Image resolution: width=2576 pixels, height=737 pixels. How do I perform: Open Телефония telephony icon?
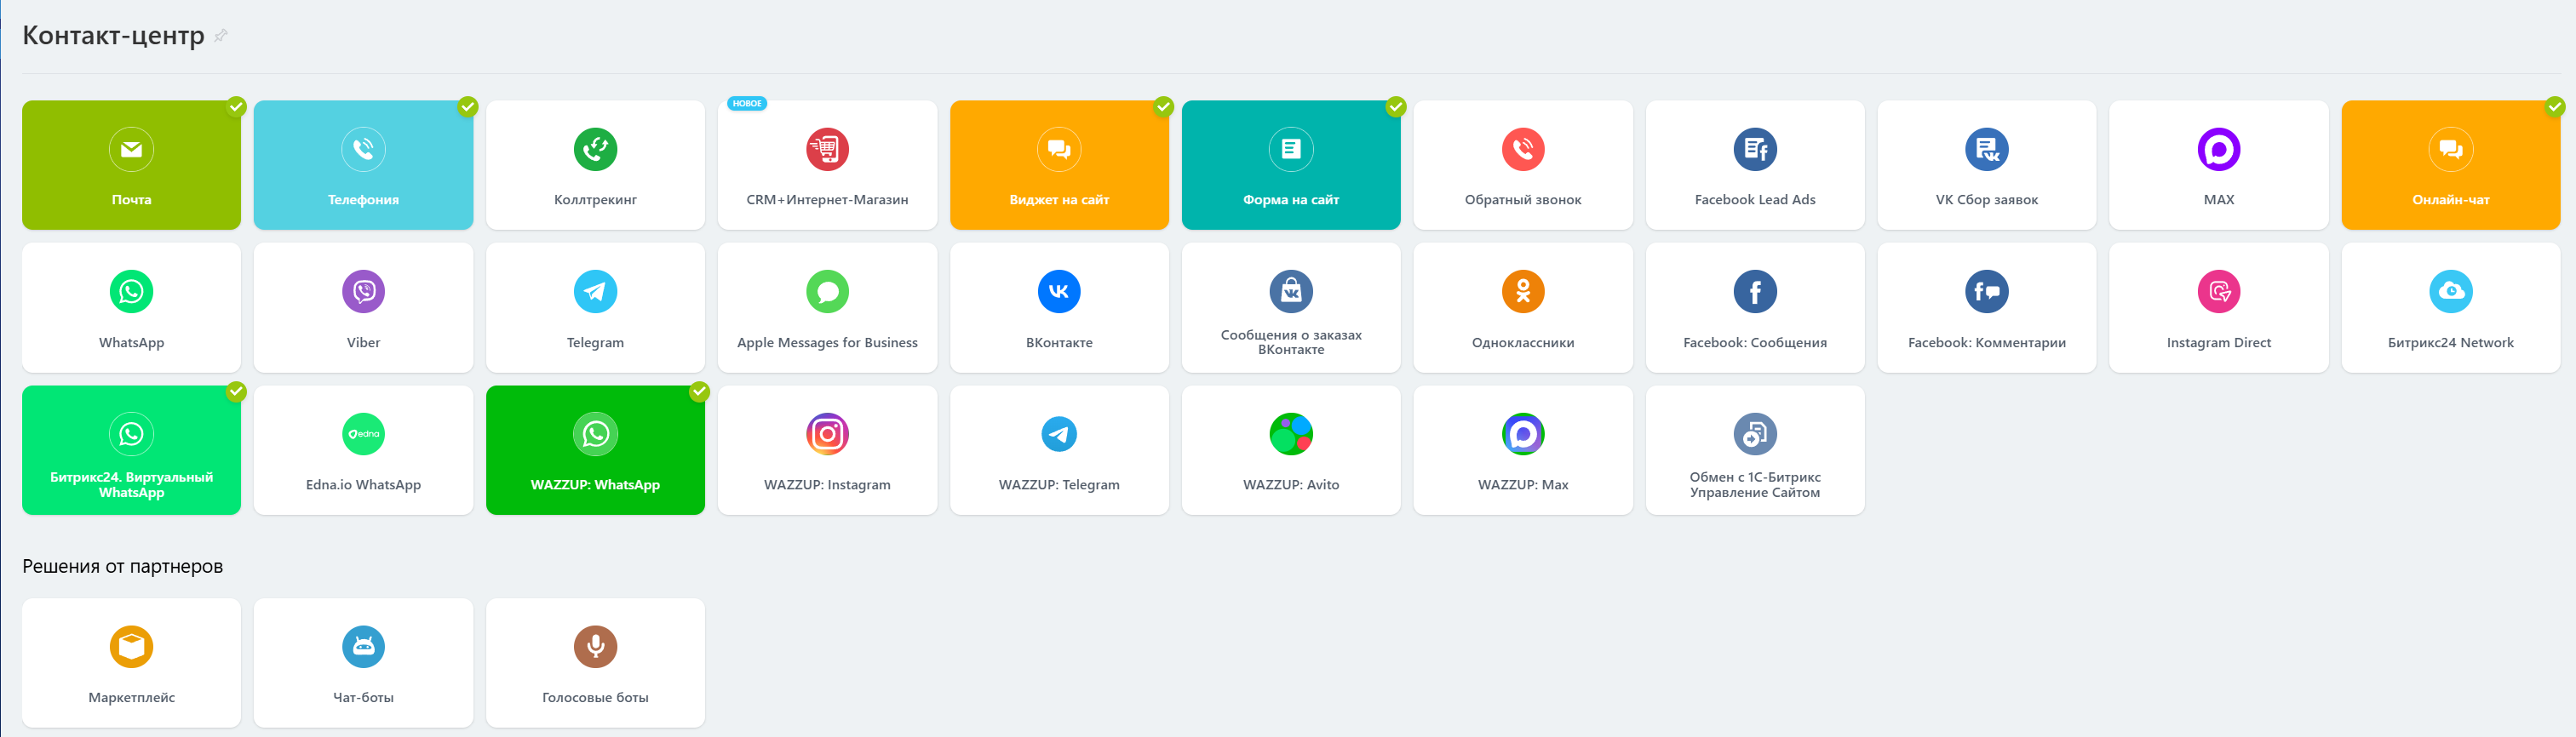coord(363,150)
